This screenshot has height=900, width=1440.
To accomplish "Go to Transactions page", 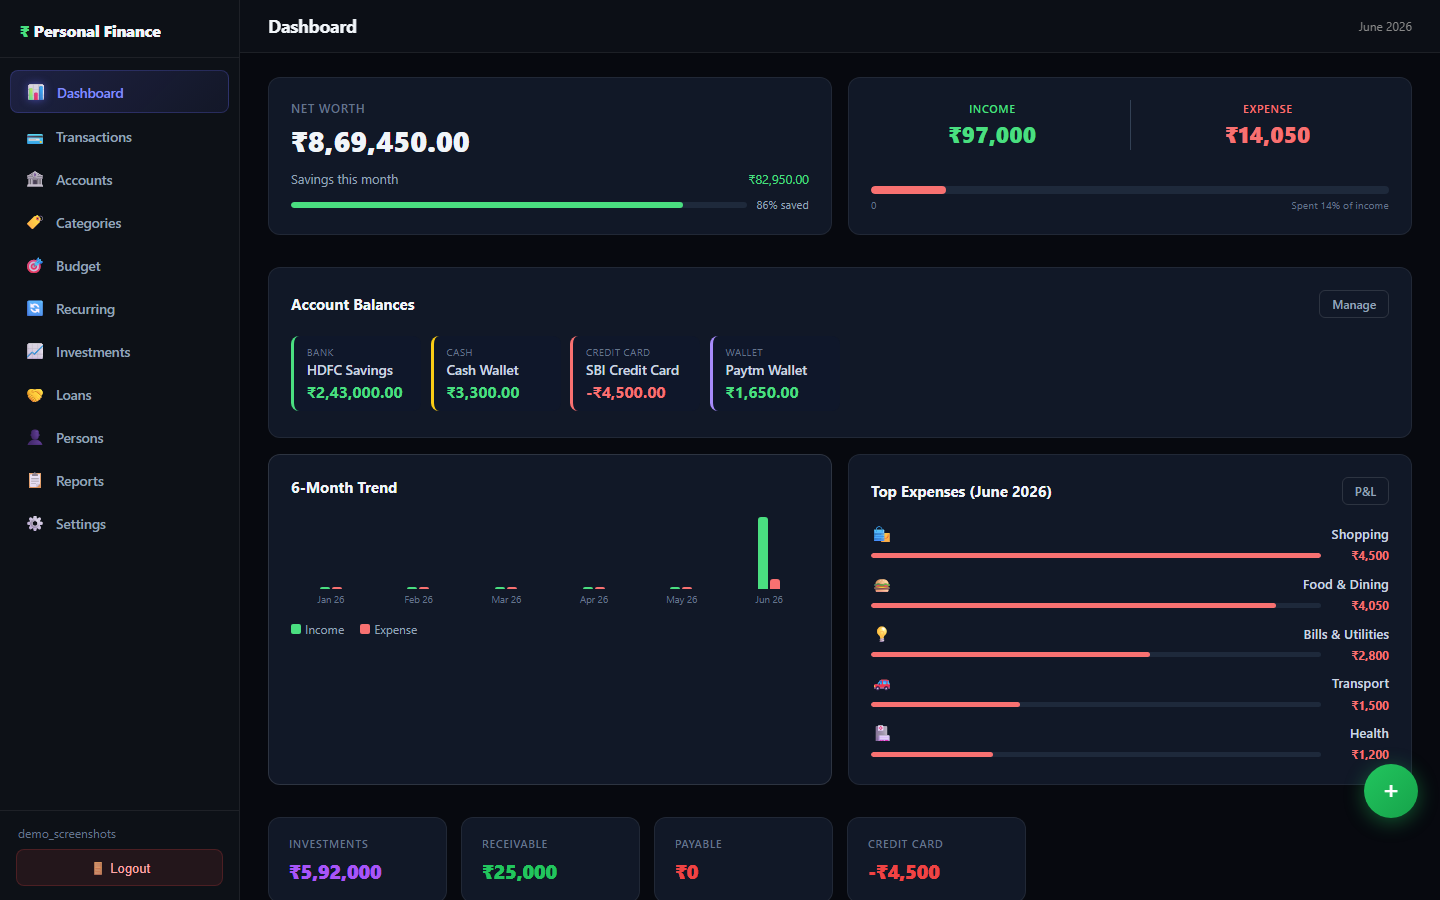I will tap(119, 137).
